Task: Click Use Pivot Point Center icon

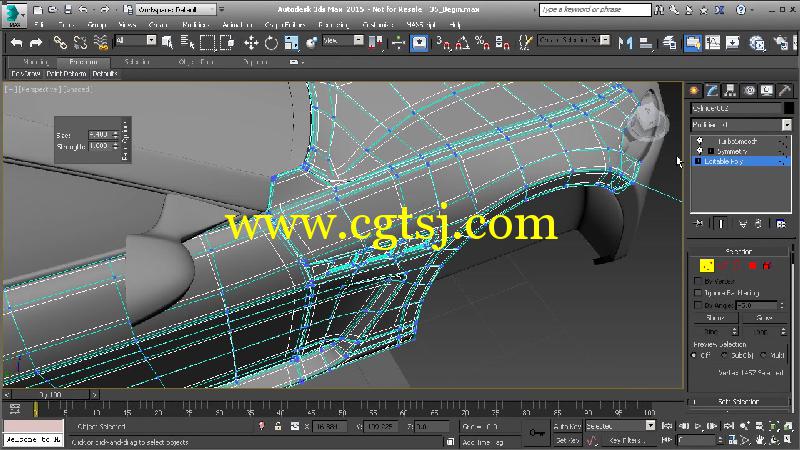Action: click(x=376, y=43)
